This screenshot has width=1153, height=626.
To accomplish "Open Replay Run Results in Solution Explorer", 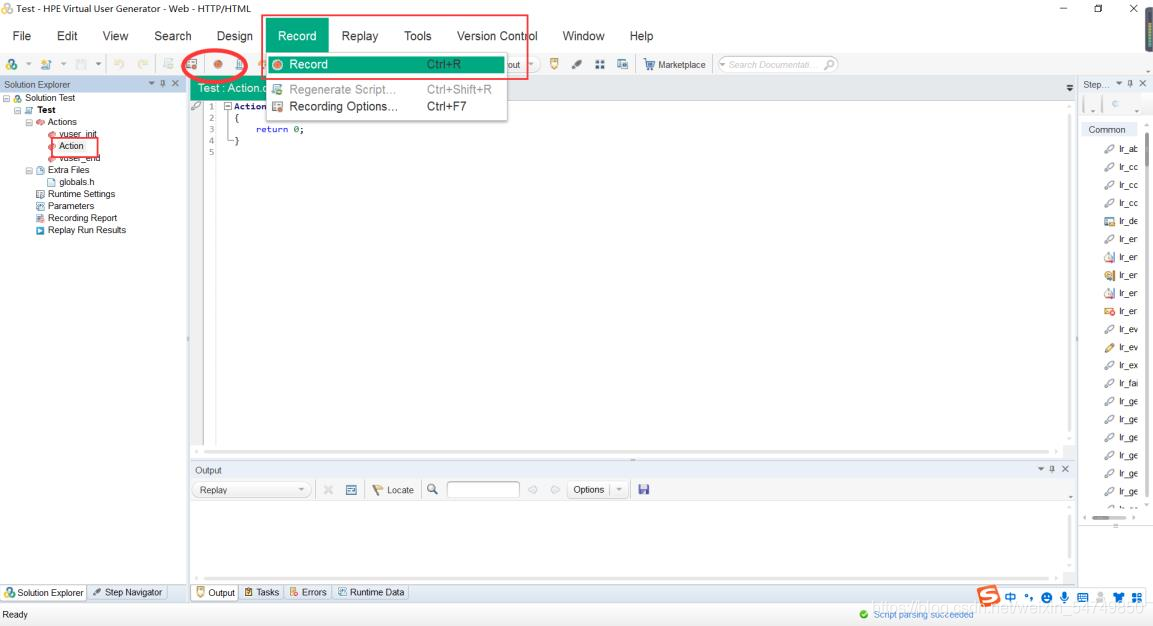I will (86, 230).
